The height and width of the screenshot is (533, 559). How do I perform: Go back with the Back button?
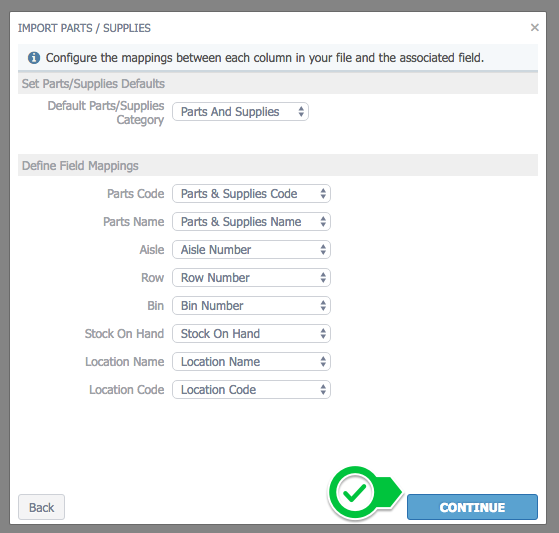pyautogui.click(x=41, y=507)
